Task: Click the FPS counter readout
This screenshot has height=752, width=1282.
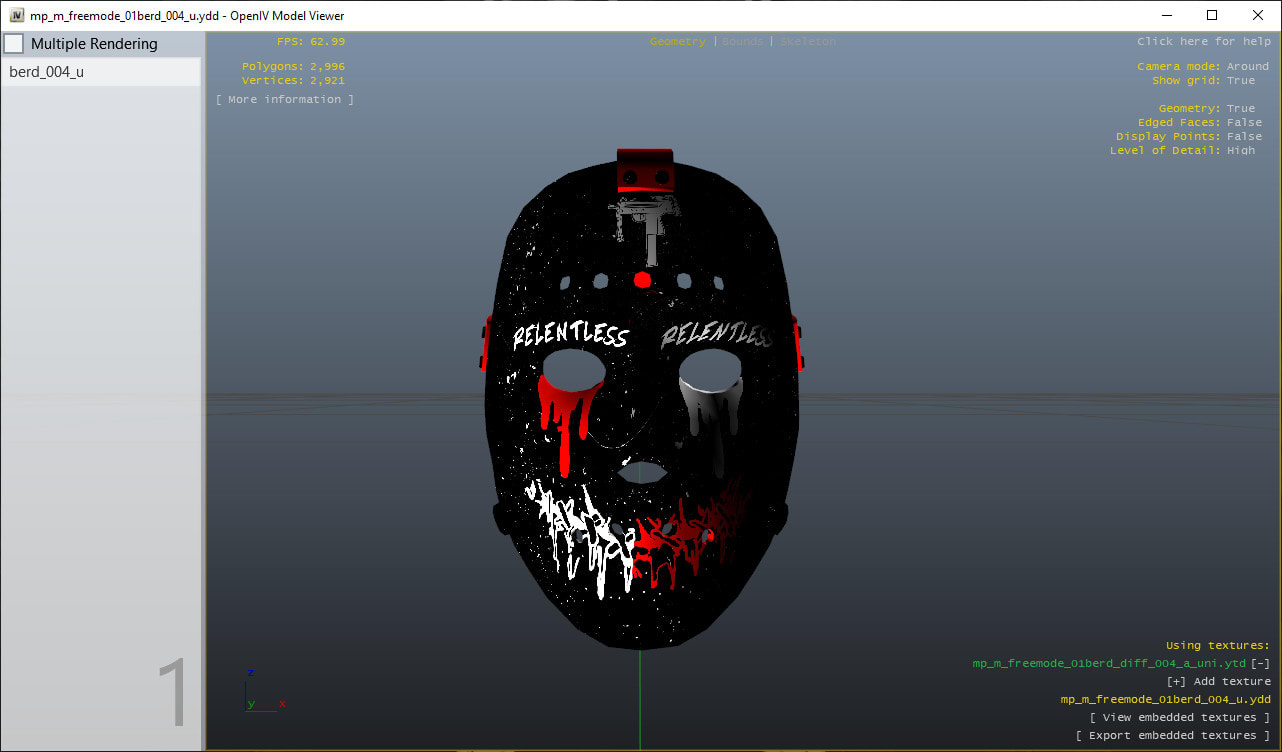Action: click(x=311, y=42)
